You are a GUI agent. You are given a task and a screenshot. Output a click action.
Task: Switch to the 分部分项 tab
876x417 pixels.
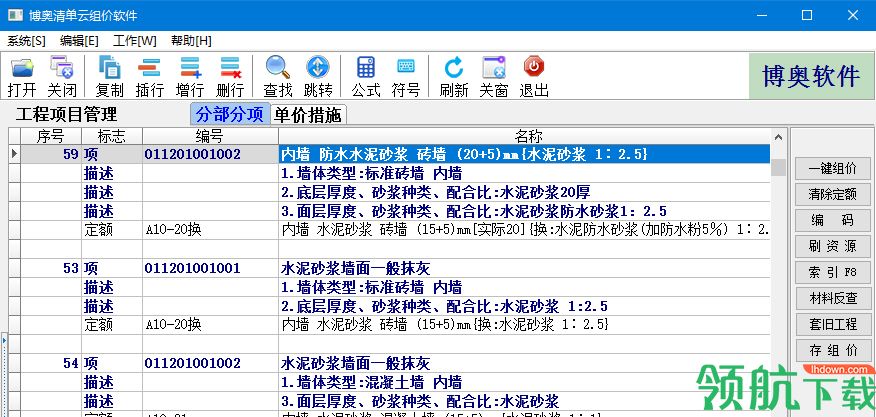[x=230, y=115]
